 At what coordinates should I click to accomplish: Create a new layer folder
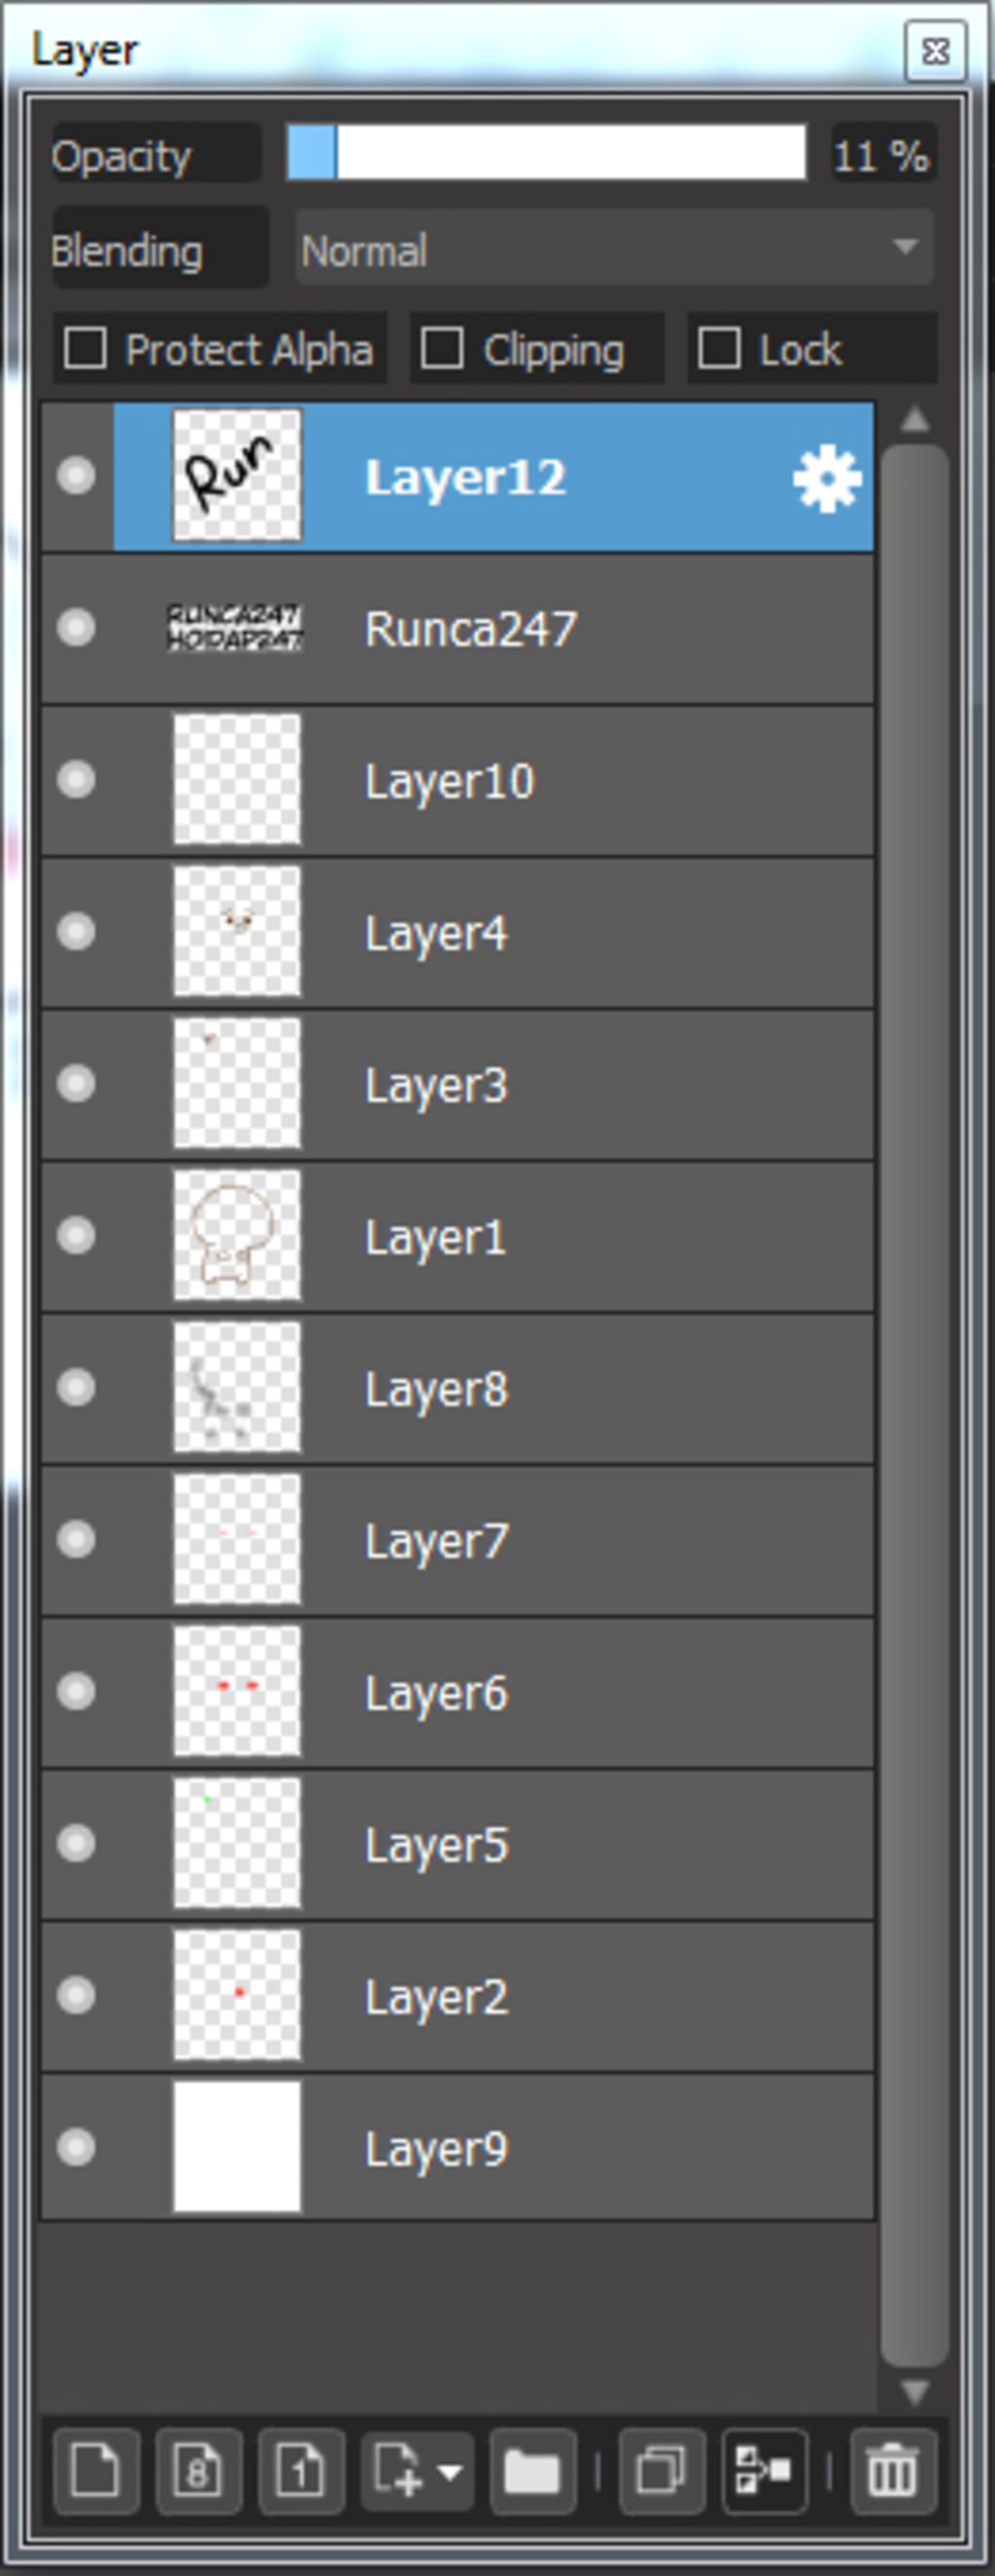[533, 2471]
